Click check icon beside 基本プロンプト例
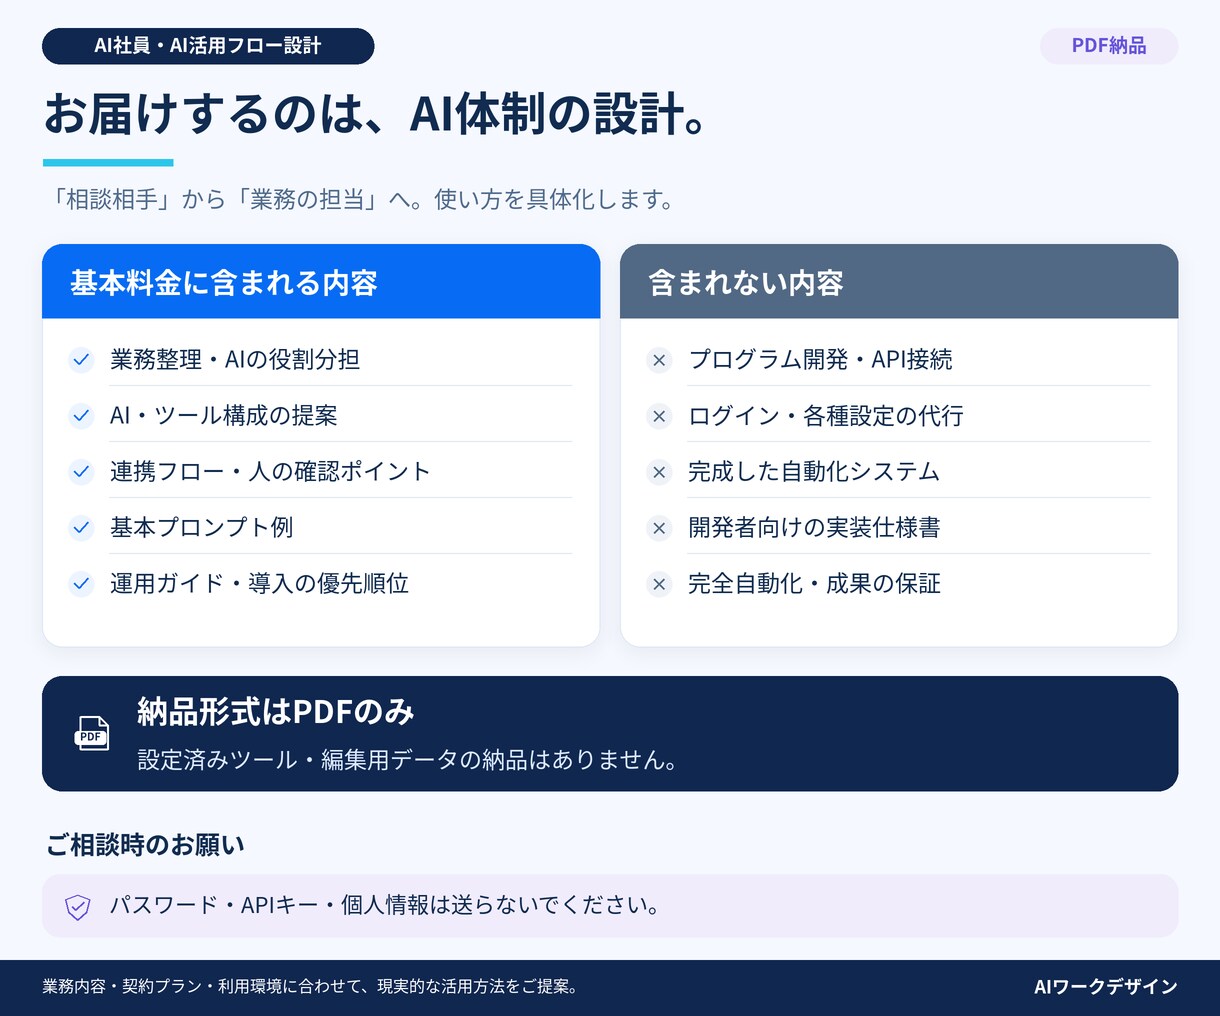Screen dimensions: 1220x1016 click(x=81, y=528)
